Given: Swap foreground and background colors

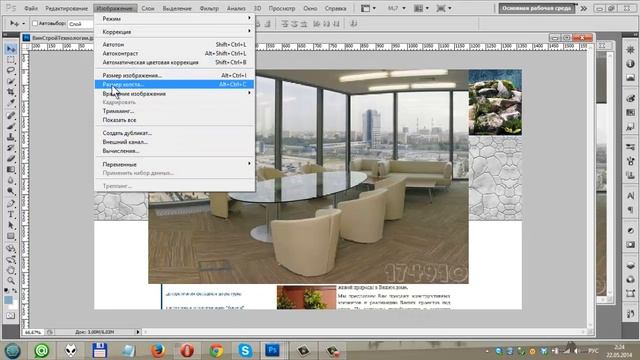Looking at the screenshot, I should click(x=15, y=290).
